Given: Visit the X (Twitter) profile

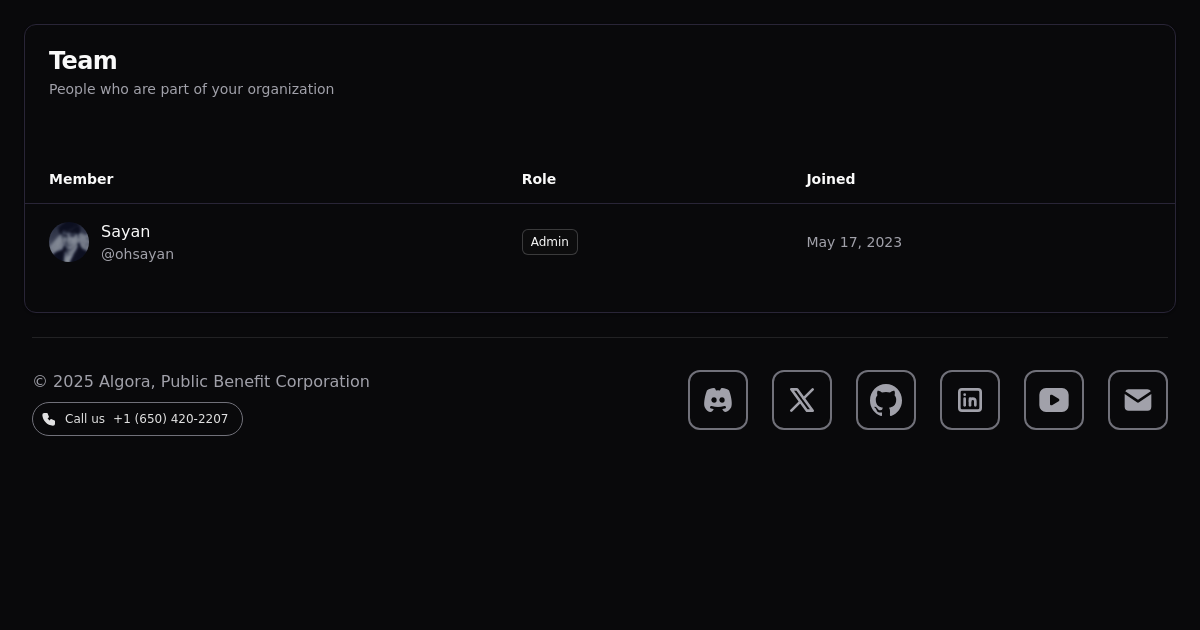Looking at the screenshot, I should tap(802, 400).
